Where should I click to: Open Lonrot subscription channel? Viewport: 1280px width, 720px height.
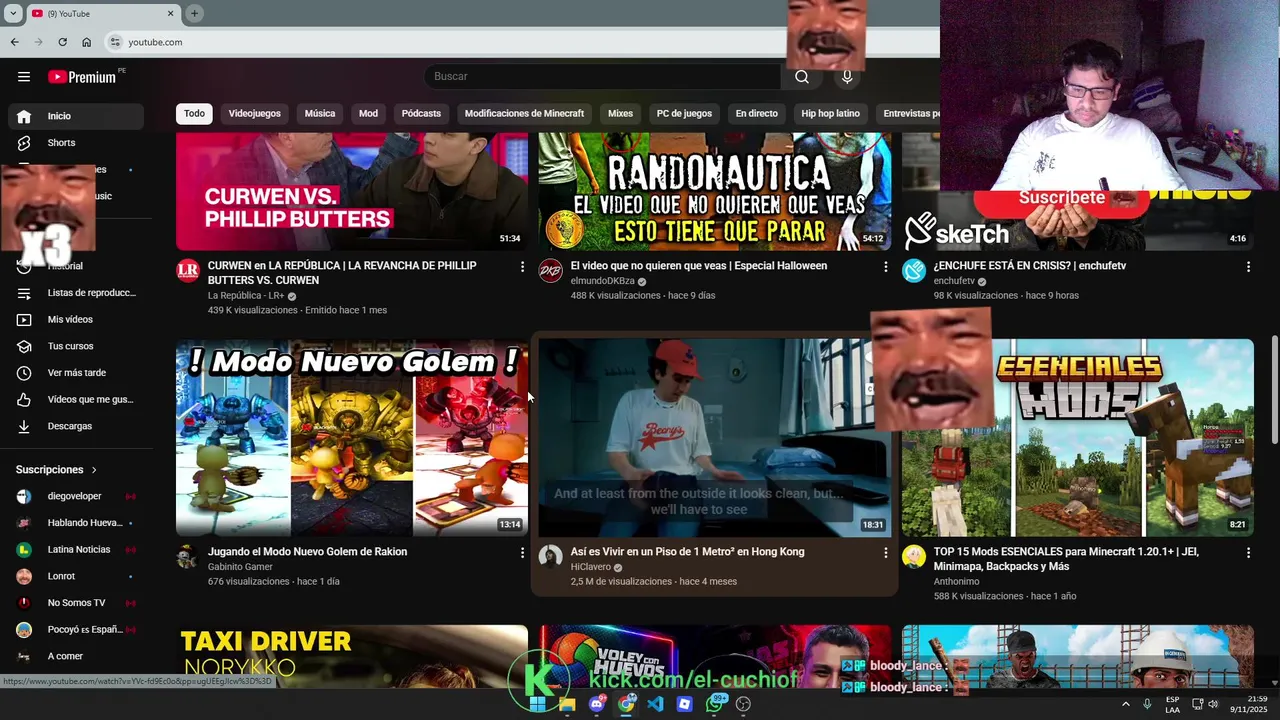(76, 577)
